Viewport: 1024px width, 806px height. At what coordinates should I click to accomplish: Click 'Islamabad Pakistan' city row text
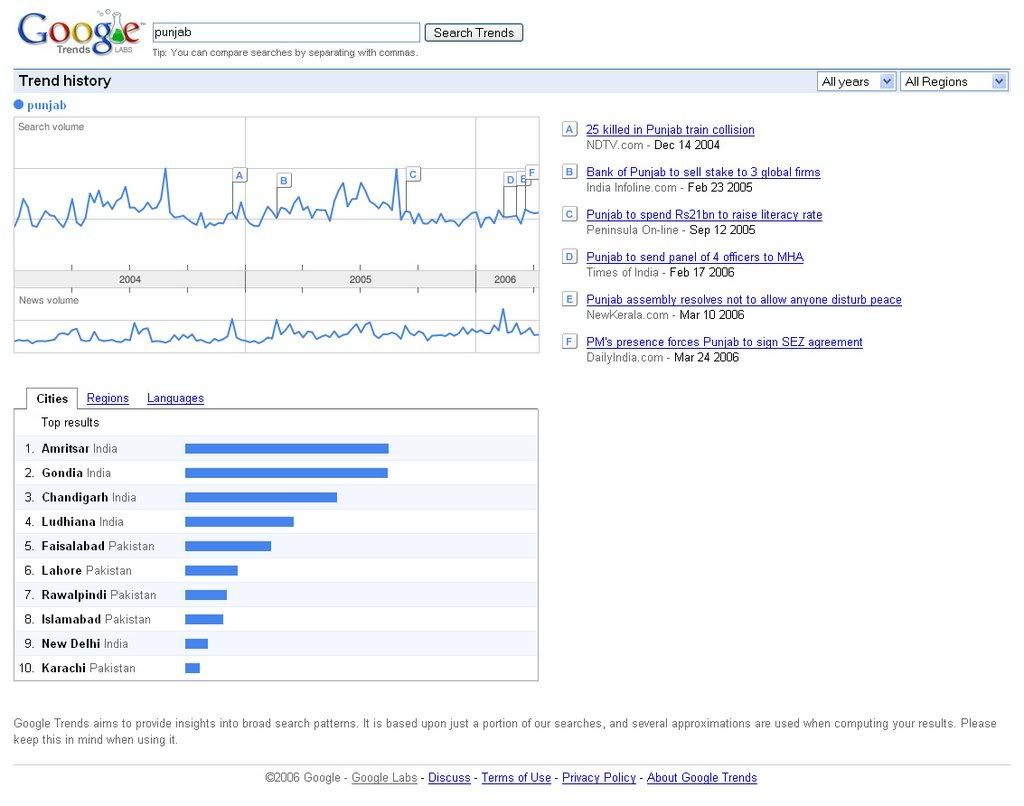pyautogui.click(x=96, y=619)
